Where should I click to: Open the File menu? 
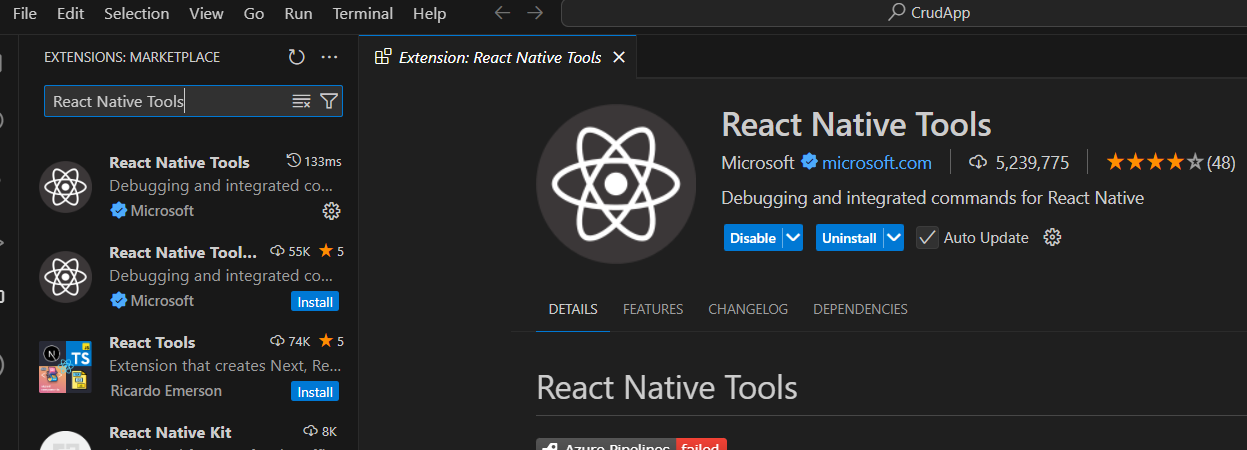click(25, 14)
